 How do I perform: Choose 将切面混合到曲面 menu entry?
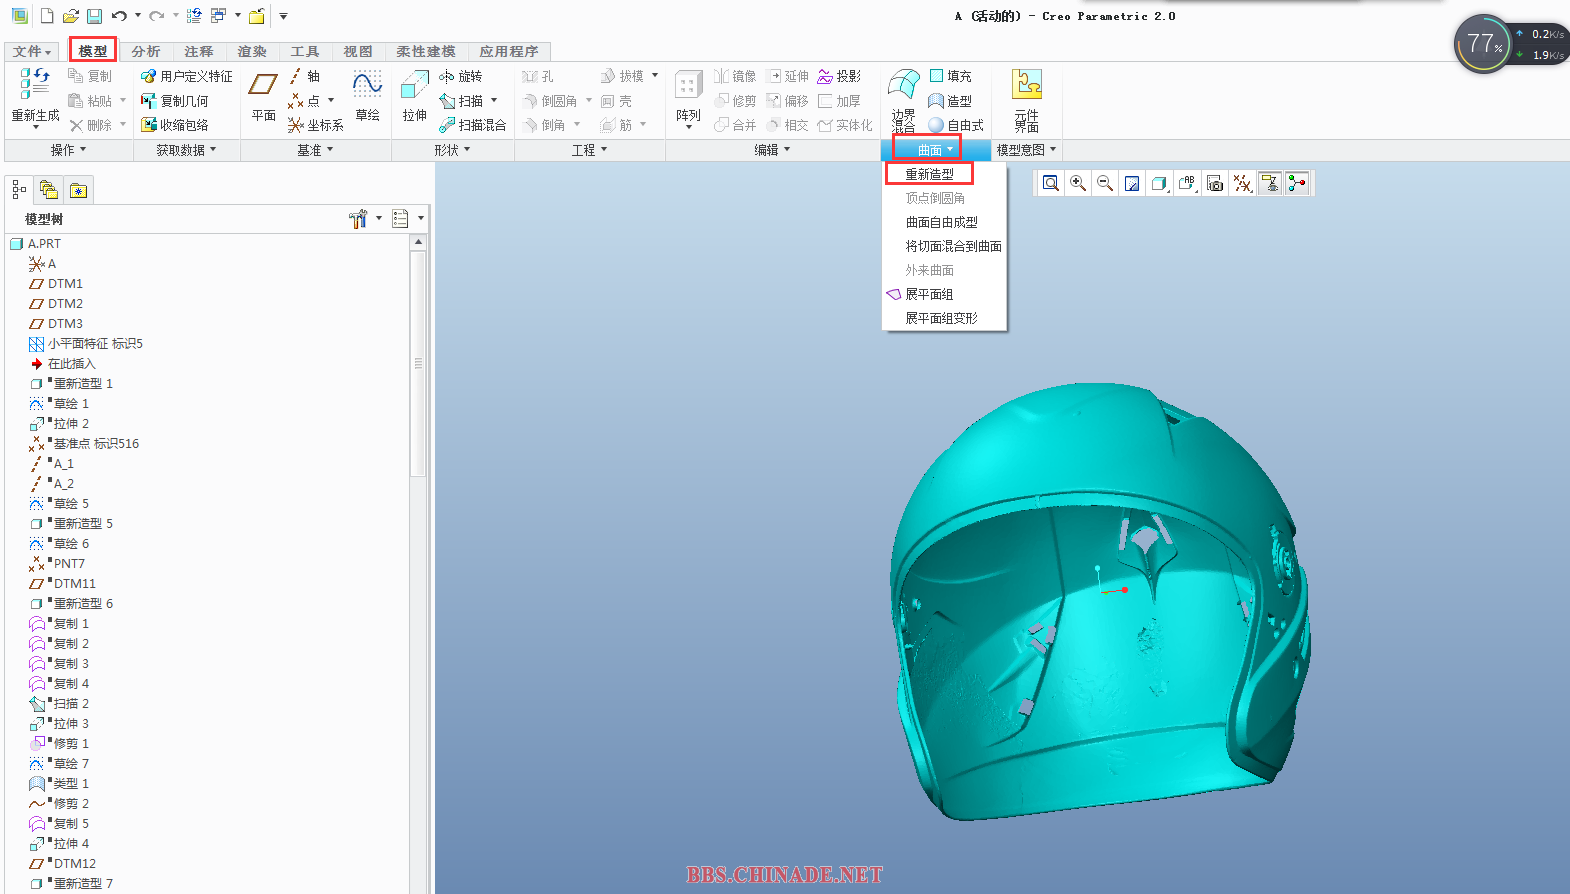tap(954, 246)
